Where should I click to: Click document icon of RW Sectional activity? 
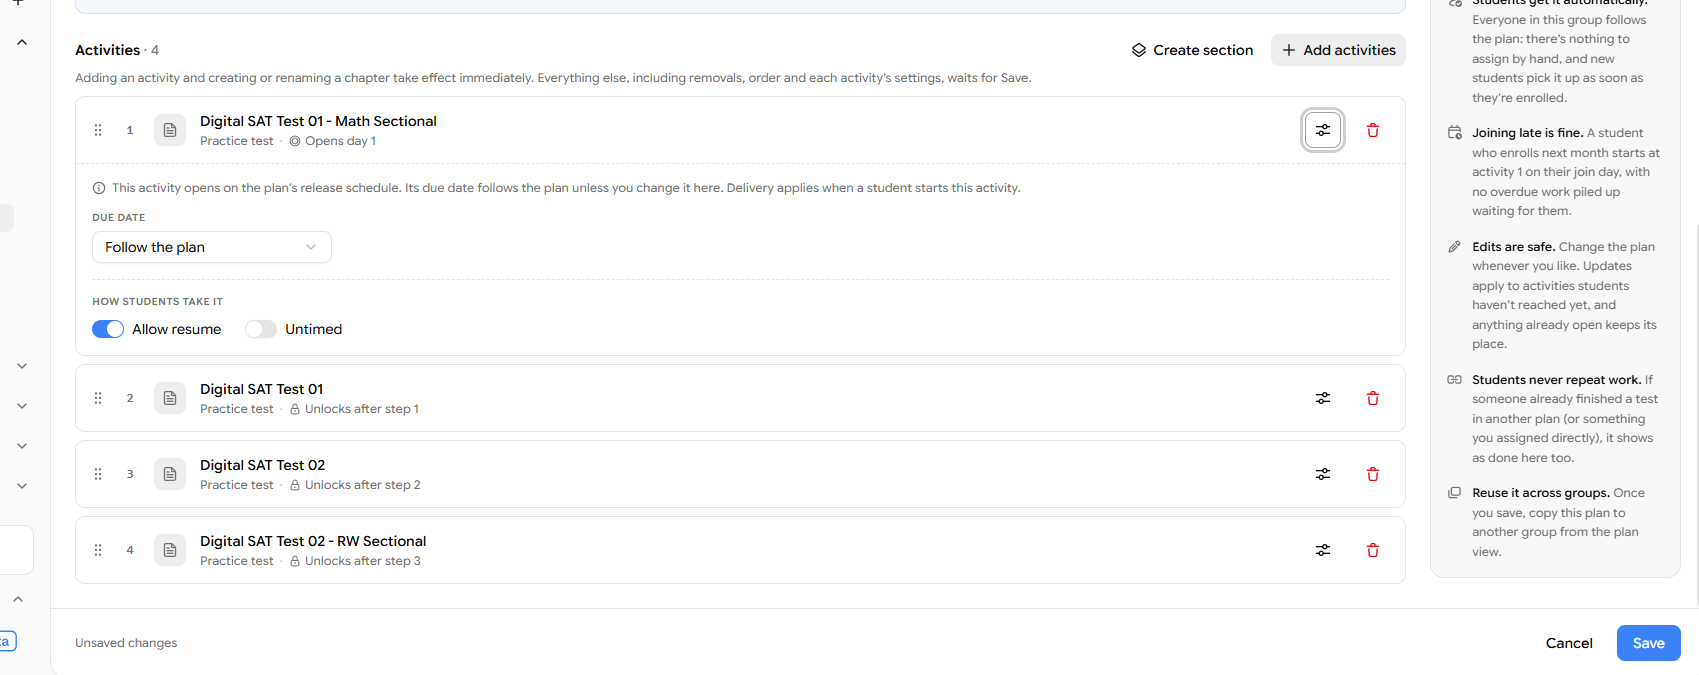(x=170, y=550)
